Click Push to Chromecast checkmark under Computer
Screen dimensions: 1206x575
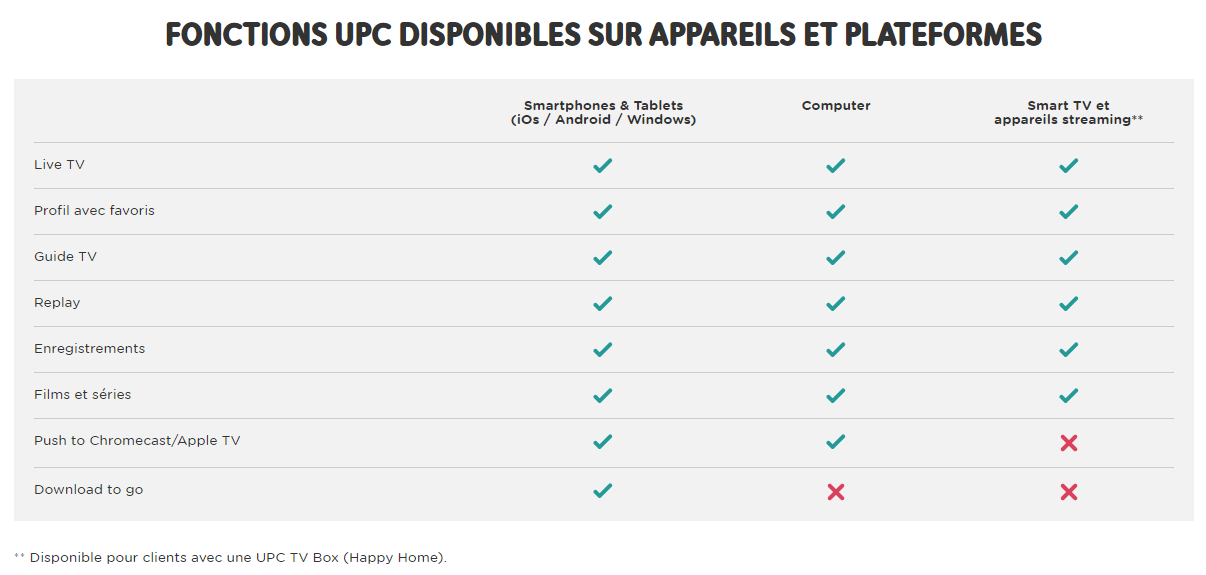pyautogui.click(x=836, y=442)
